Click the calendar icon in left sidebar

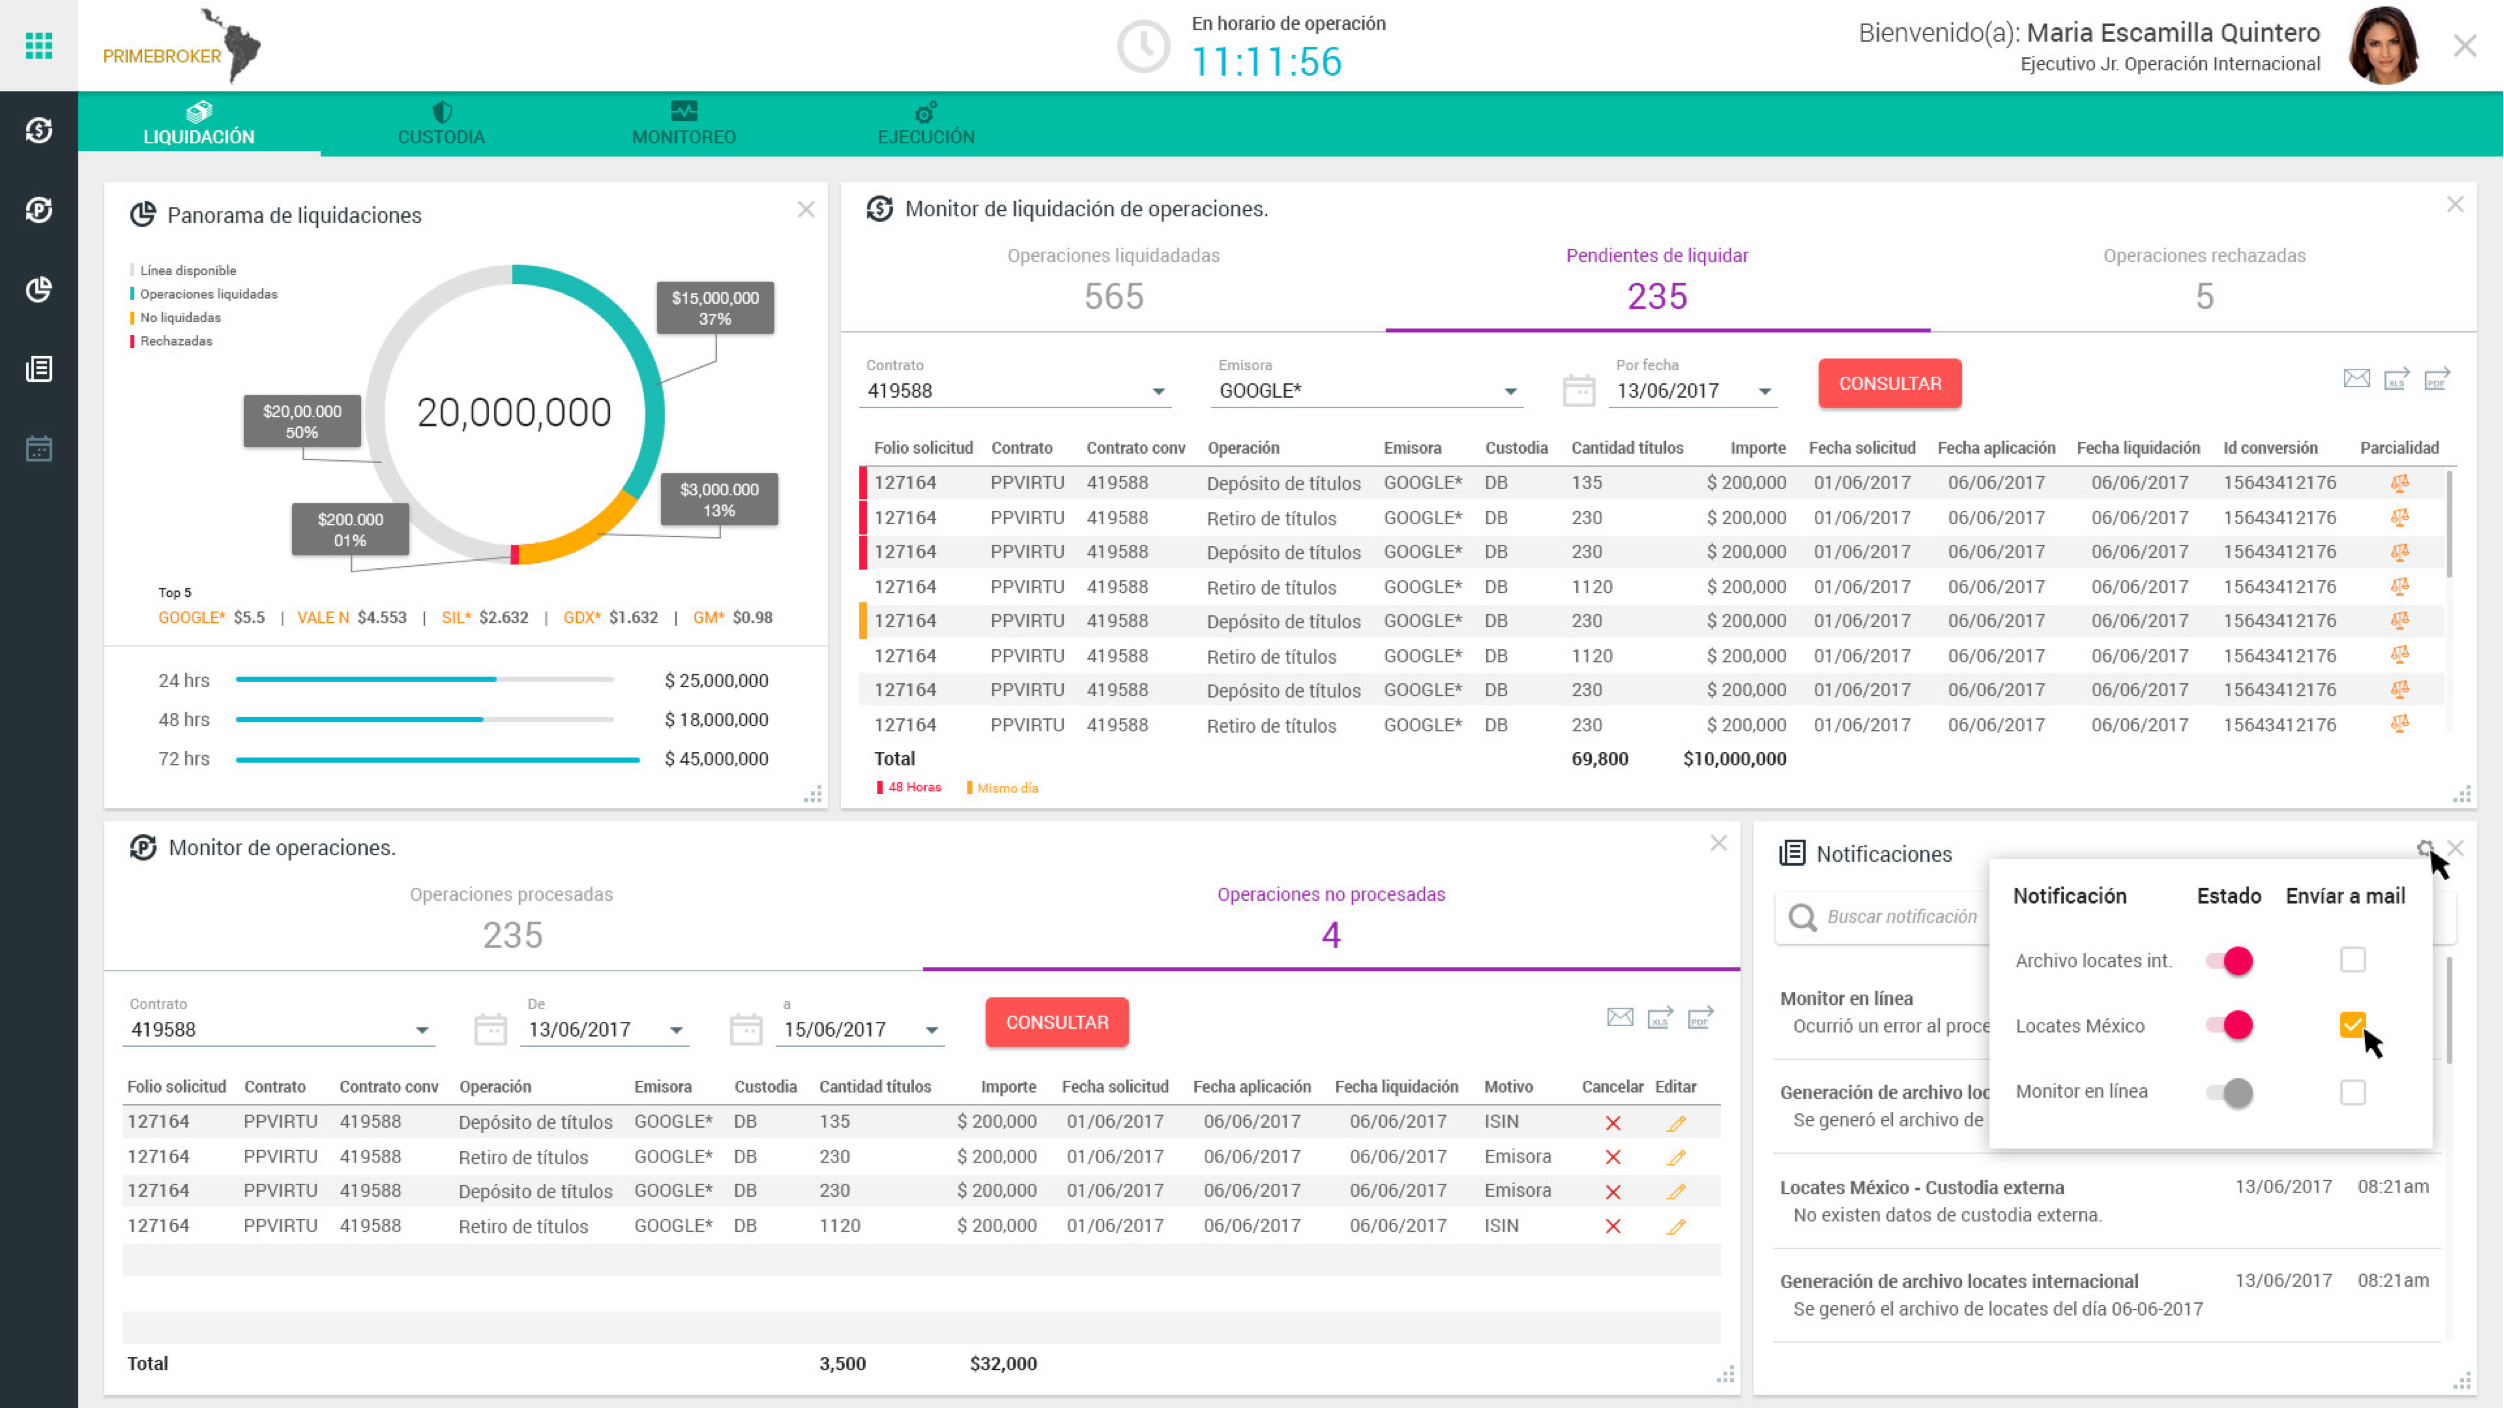pyautogui.click(x=39, y=449)
